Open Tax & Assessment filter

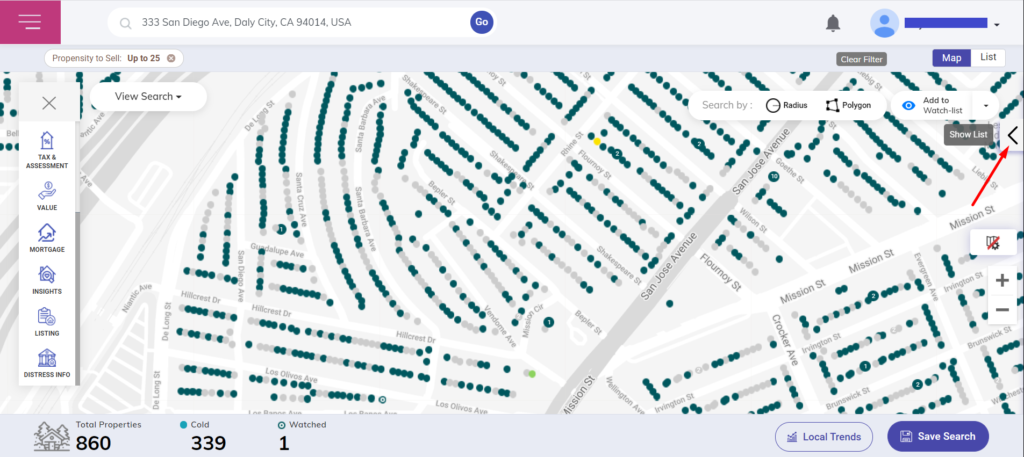(47, 149)
